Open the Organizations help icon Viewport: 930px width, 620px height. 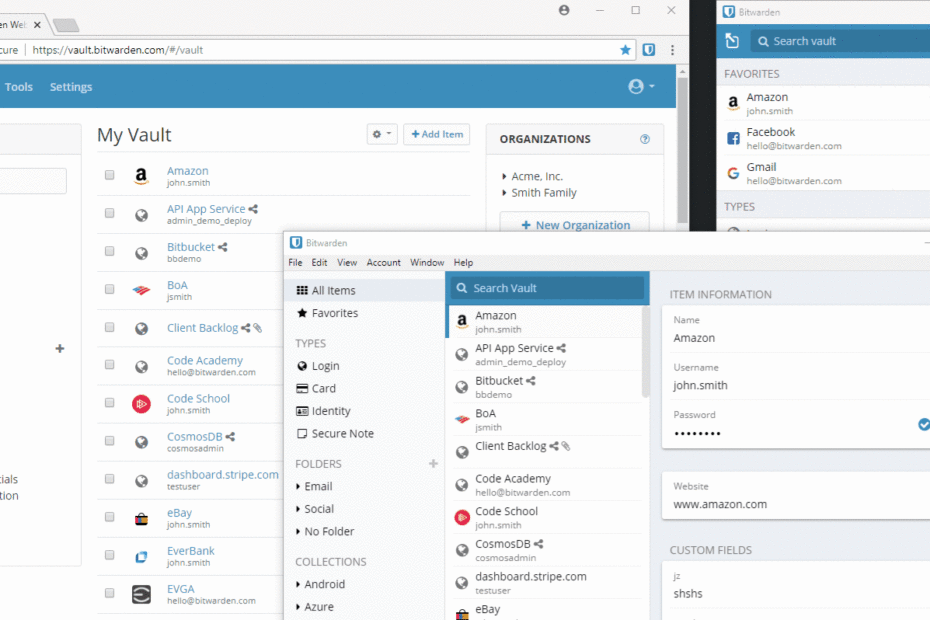pyautogui.click(x=645, y=139)
